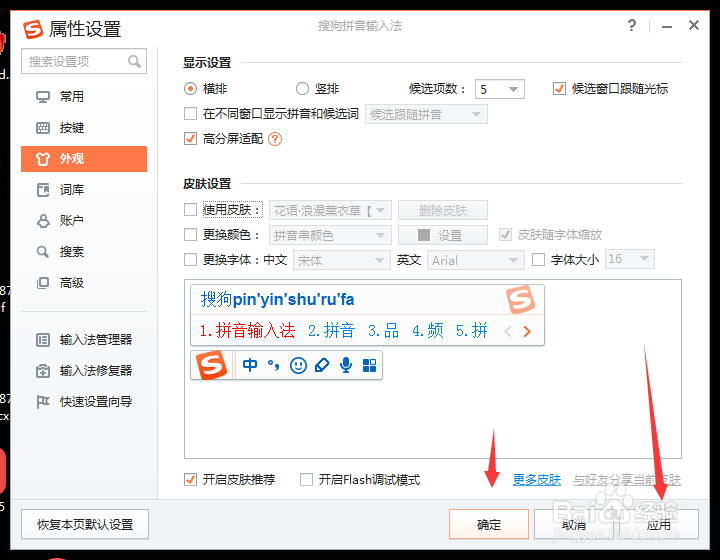
Task: Open the help question mark in title bar
Action: point(632,25)
